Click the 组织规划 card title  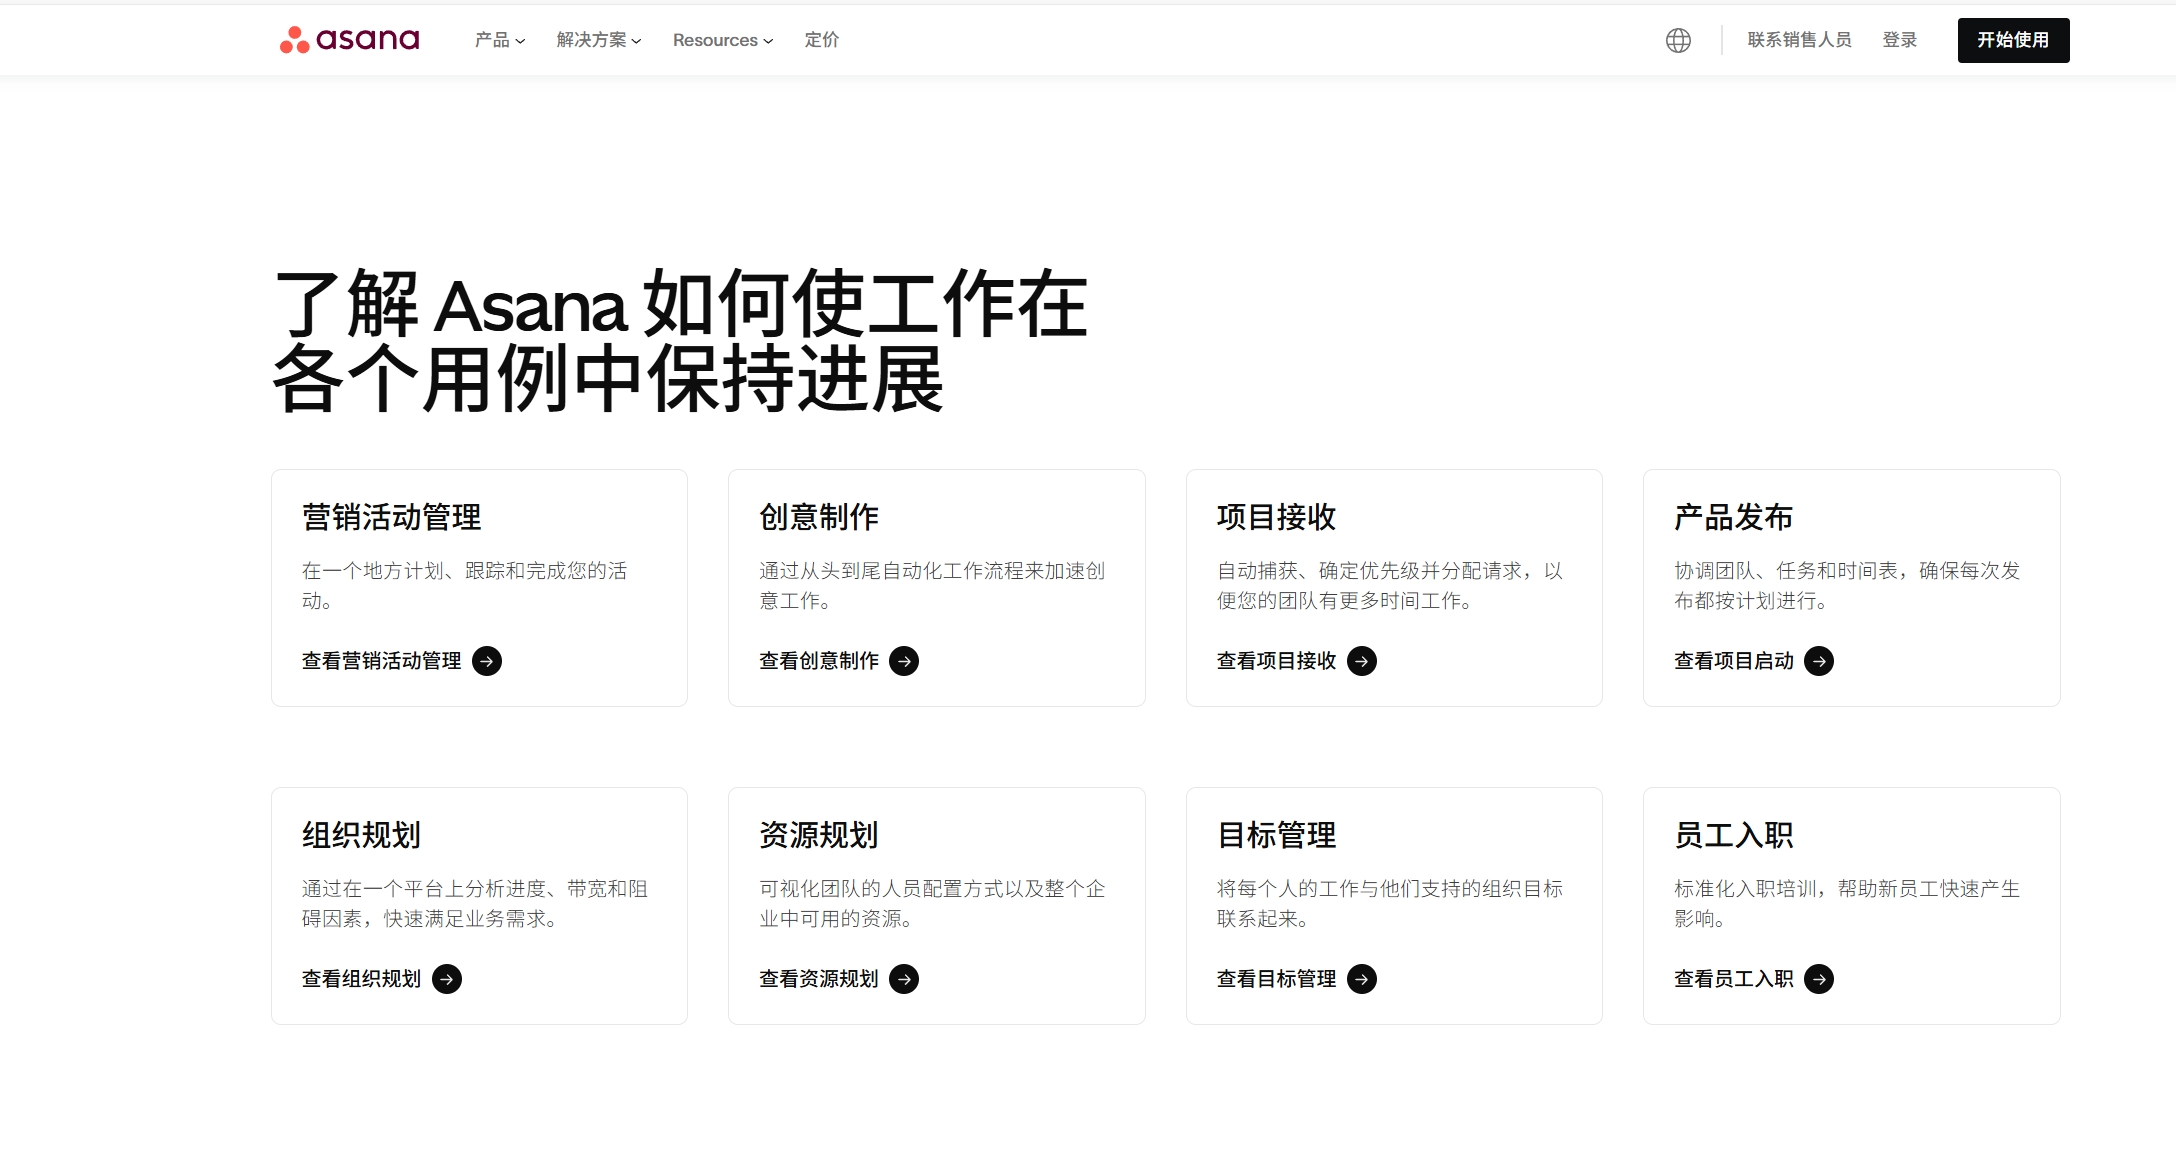[x=361, y=835]
